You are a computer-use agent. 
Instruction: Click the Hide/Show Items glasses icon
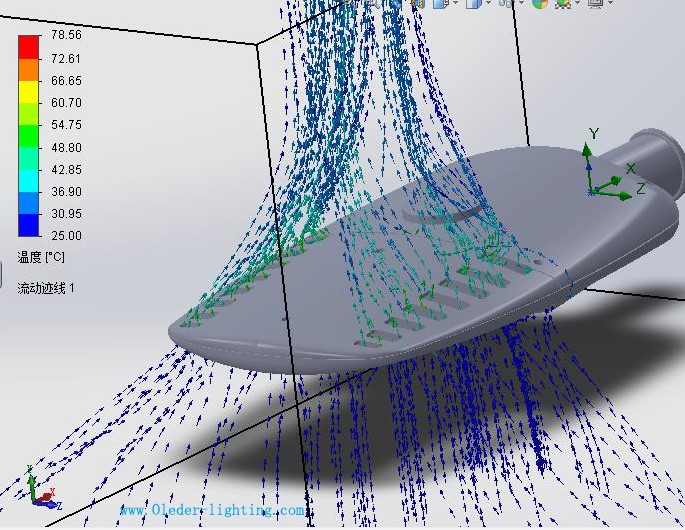pos(506,3)
